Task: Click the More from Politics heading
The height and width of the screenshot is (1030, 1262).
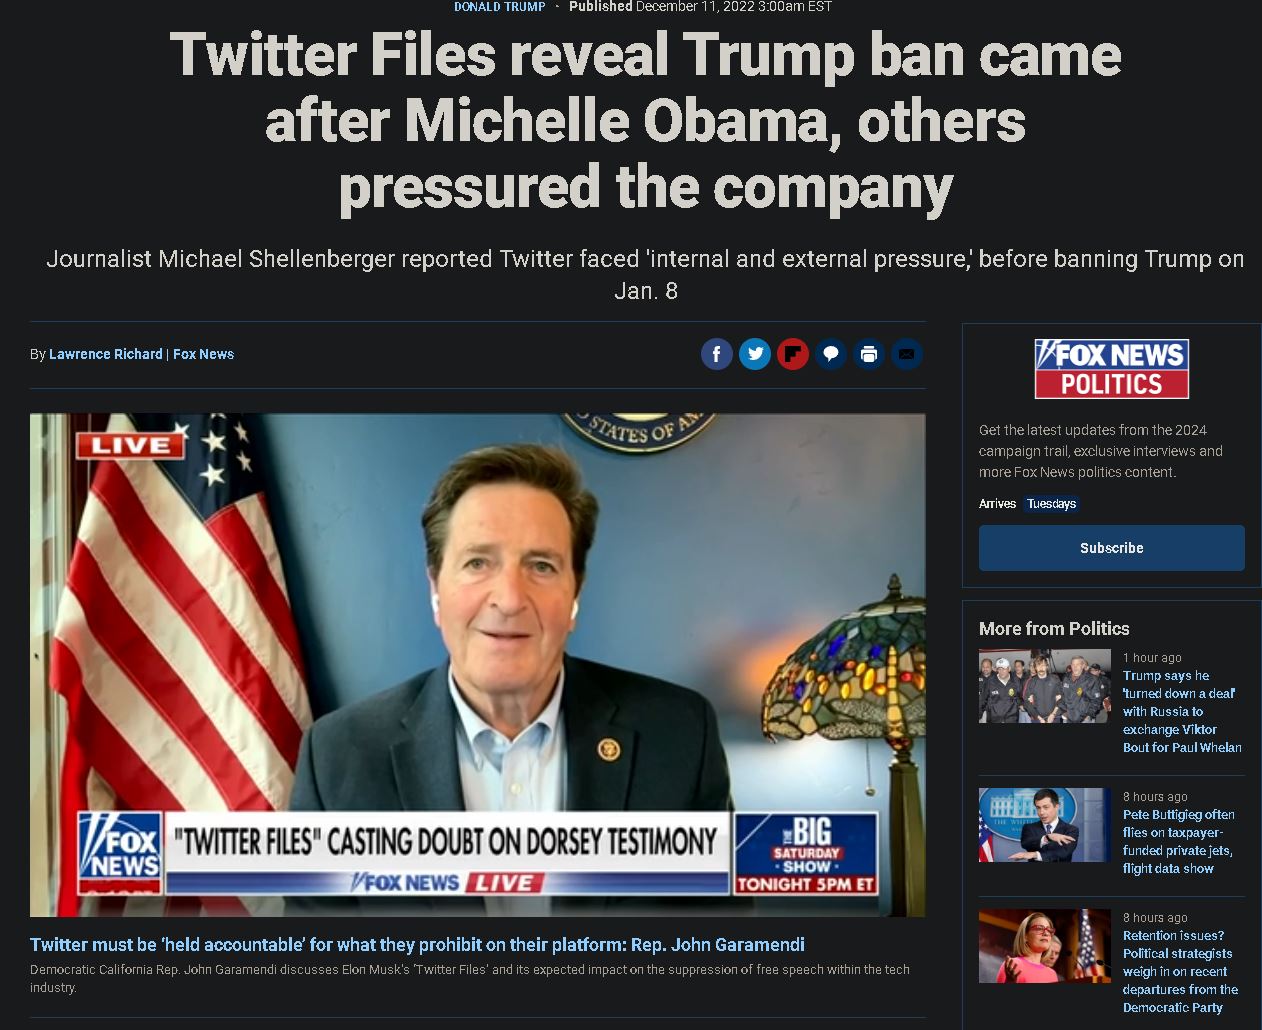Action: click(1054, 629)
